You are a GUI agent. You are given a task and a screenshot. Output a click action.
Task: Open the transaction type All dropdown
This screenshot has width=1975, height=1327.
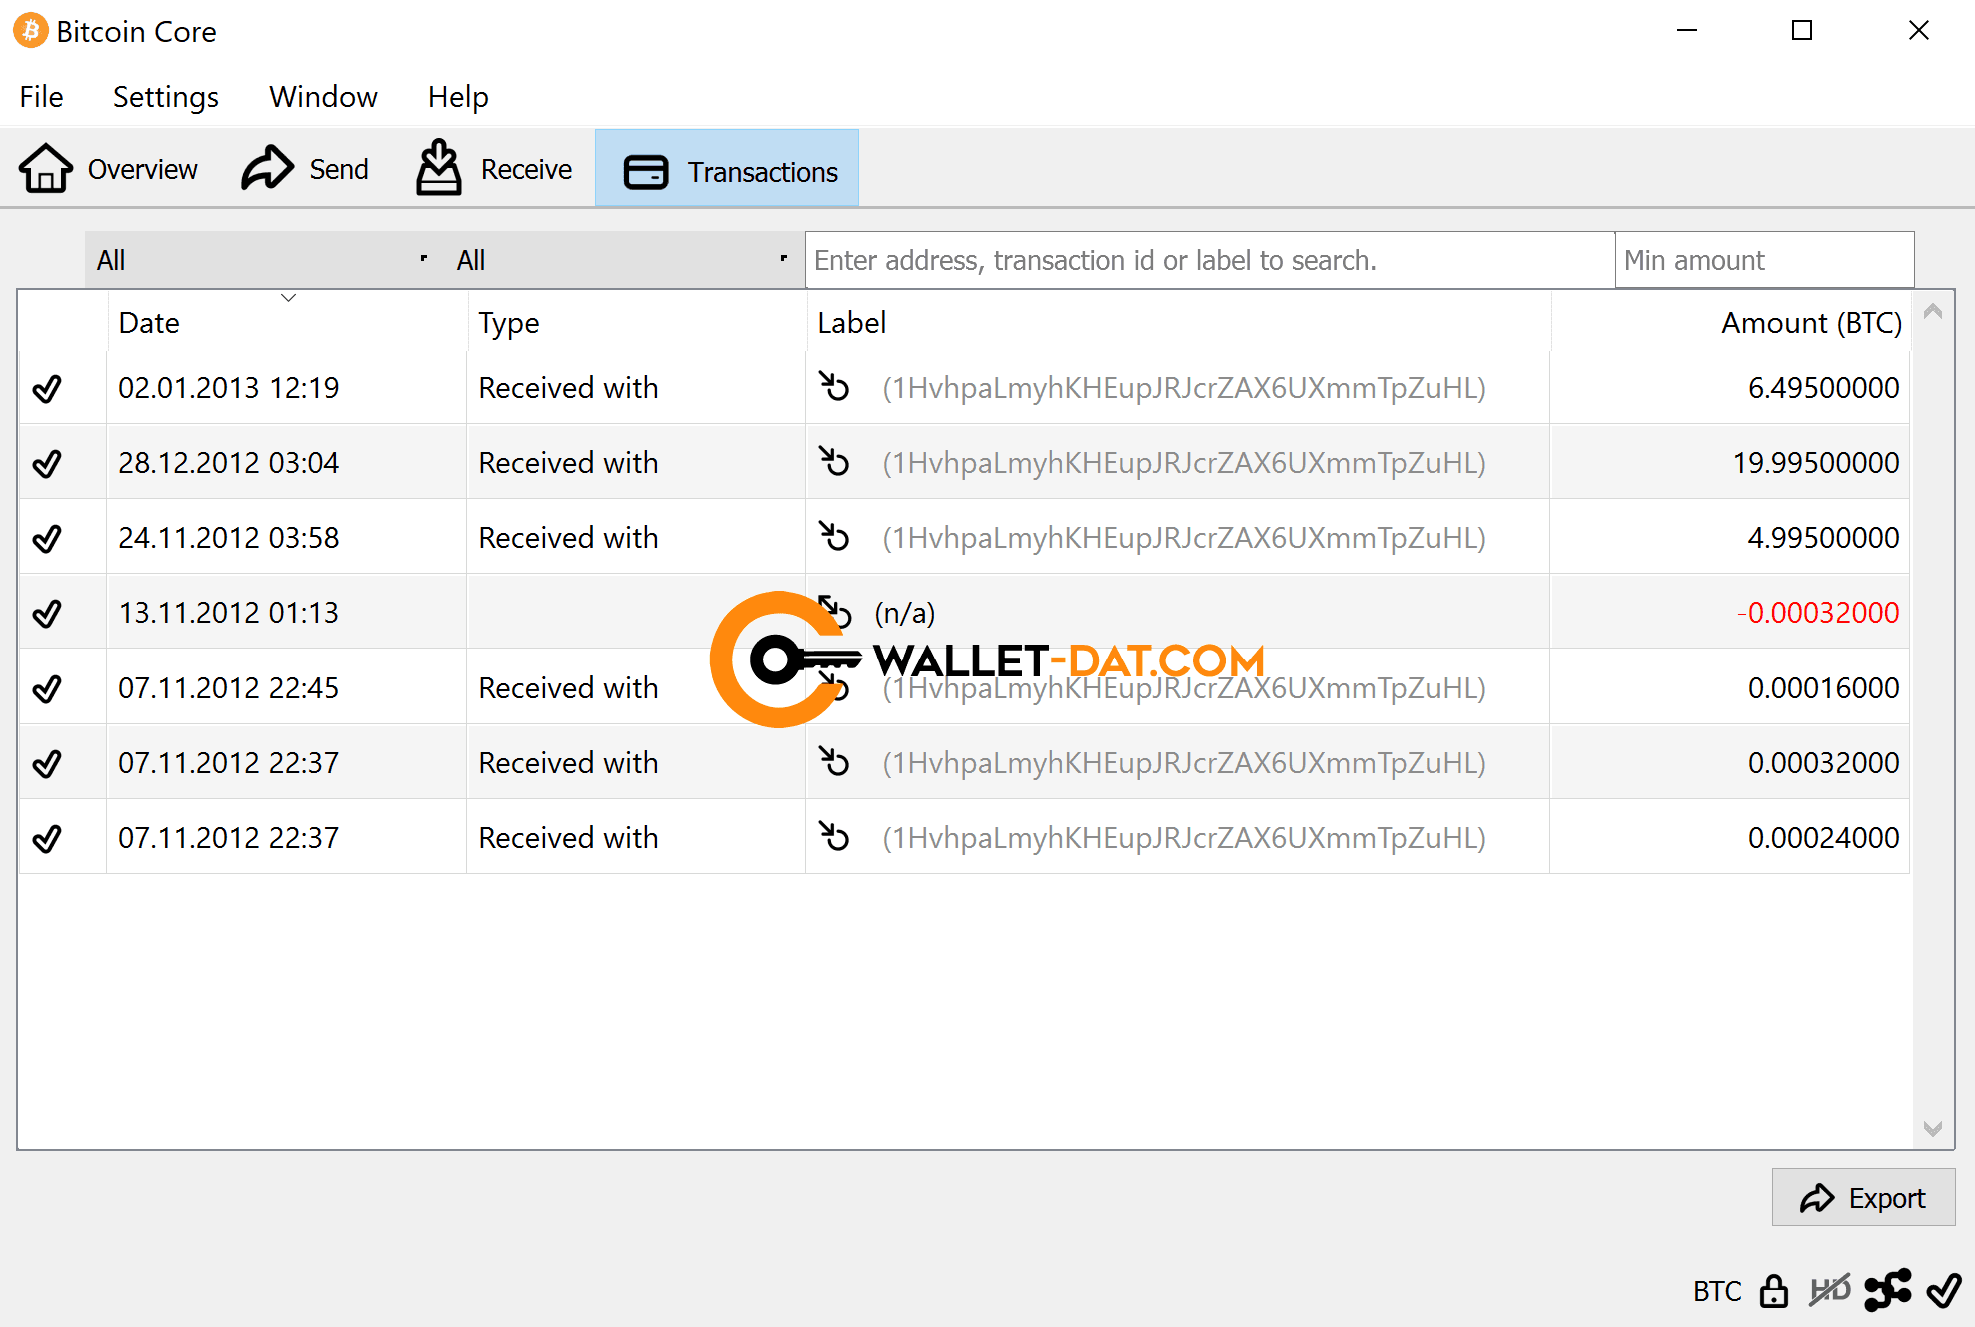click(x=620, y=259)
